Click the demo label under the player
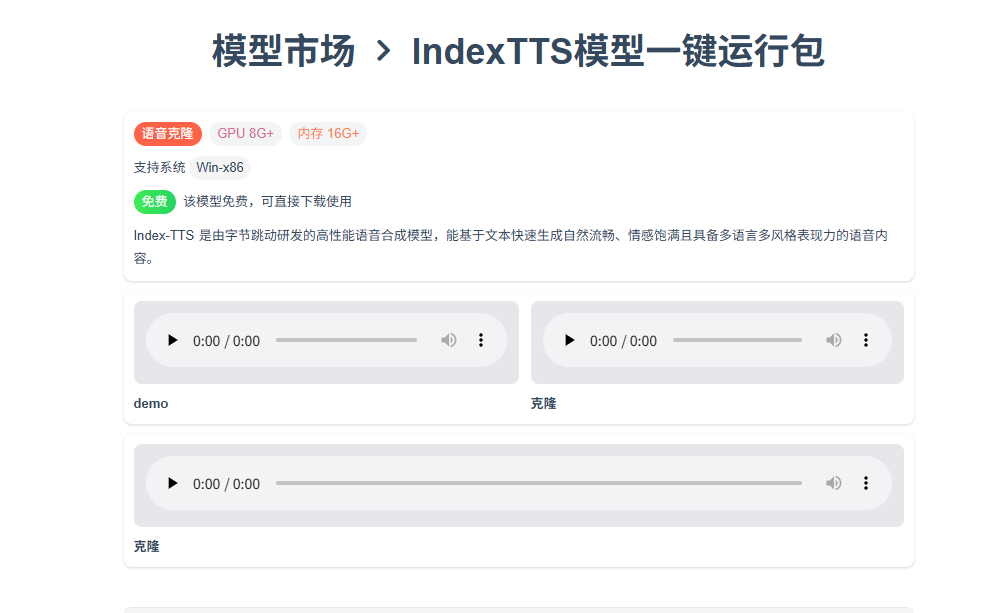The height and width of the screenshot is (613, 998). [151, 403]
